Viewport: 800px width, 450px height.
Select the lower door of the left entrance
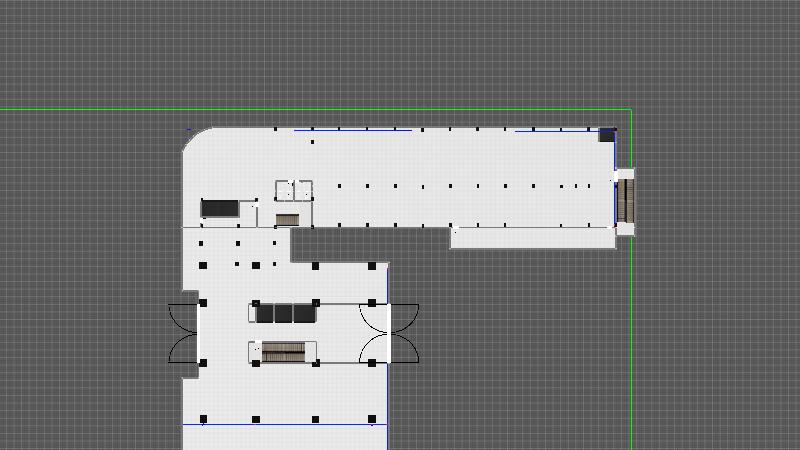[x=185, y=347]
